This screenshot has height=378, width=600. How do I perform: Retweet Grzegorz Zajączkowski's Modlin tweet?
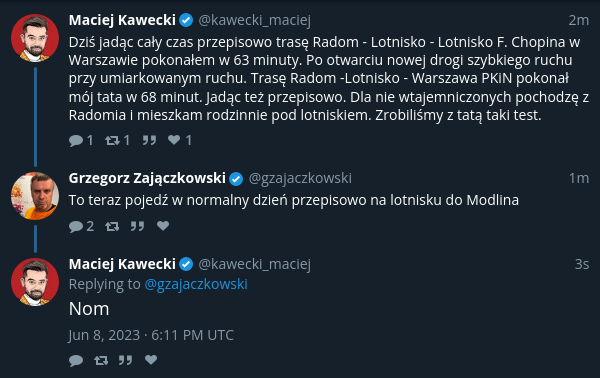(112, 226)
